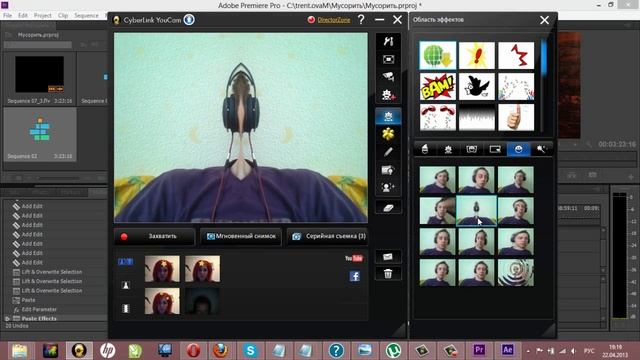Send captured media by e-mail icon
Viewport: 640px width, 360px height.
(388, 257)
